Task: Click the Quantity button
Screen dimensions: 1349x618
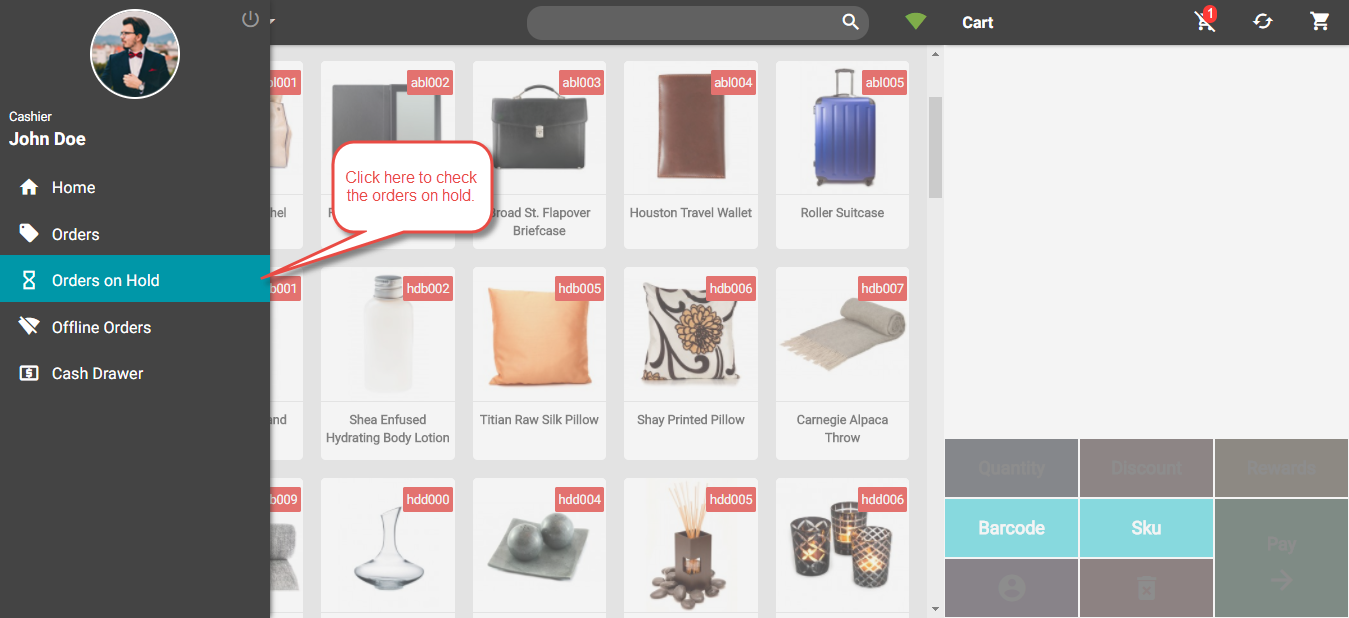Action: pos(1011,468)
